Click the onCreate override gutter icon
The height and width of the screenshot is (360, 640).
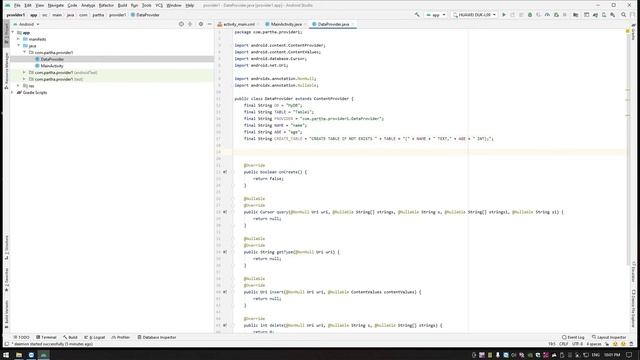point(224,172)
